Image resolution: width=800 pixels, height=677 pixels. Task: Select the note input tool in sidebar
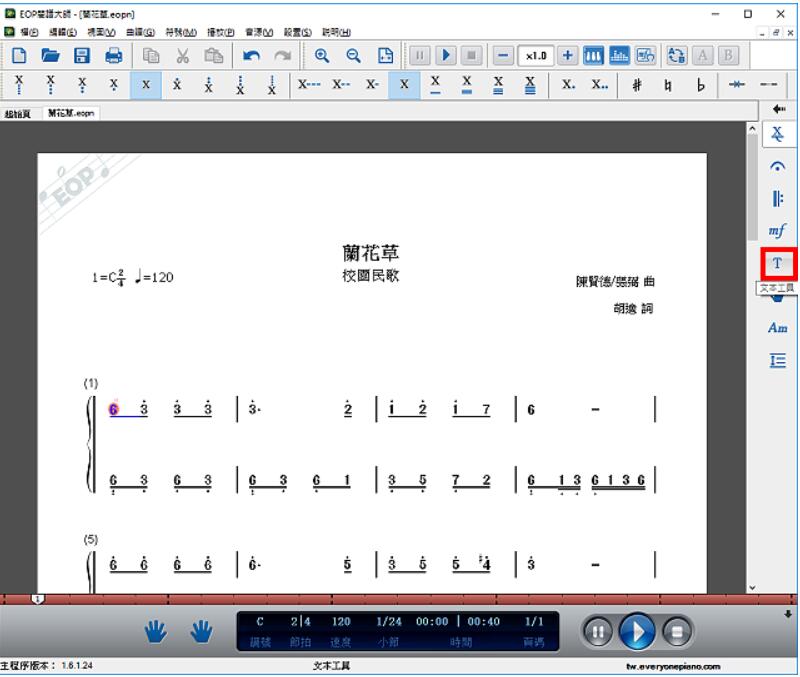777,134
